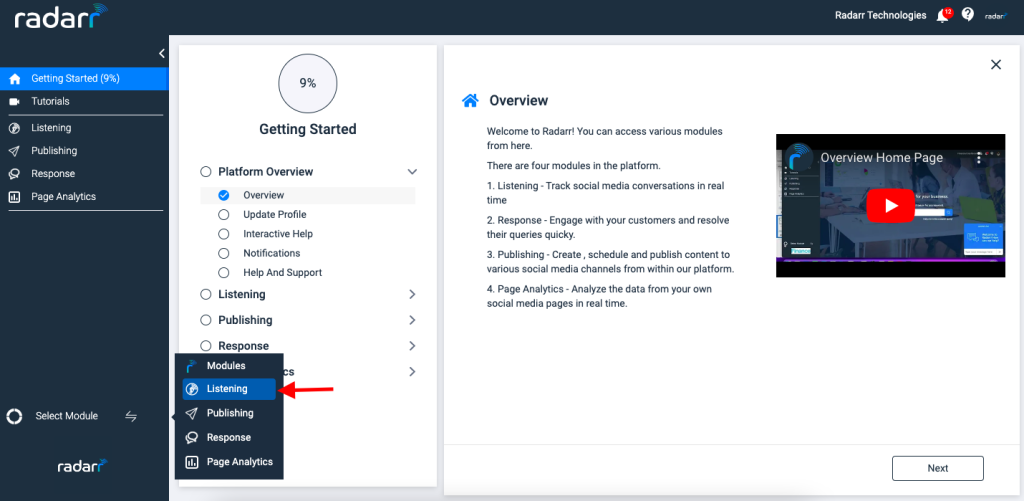Click the Radarr logo at the sidebar bottom
Viewport: 1024px width, 501px height.
(83, 466)
